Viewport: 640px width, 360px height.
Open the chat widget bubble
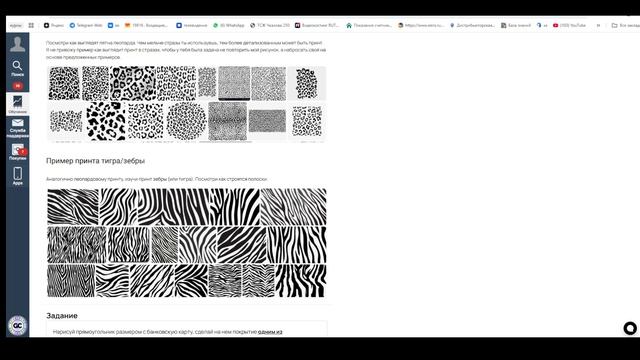(x=630, y=328)
